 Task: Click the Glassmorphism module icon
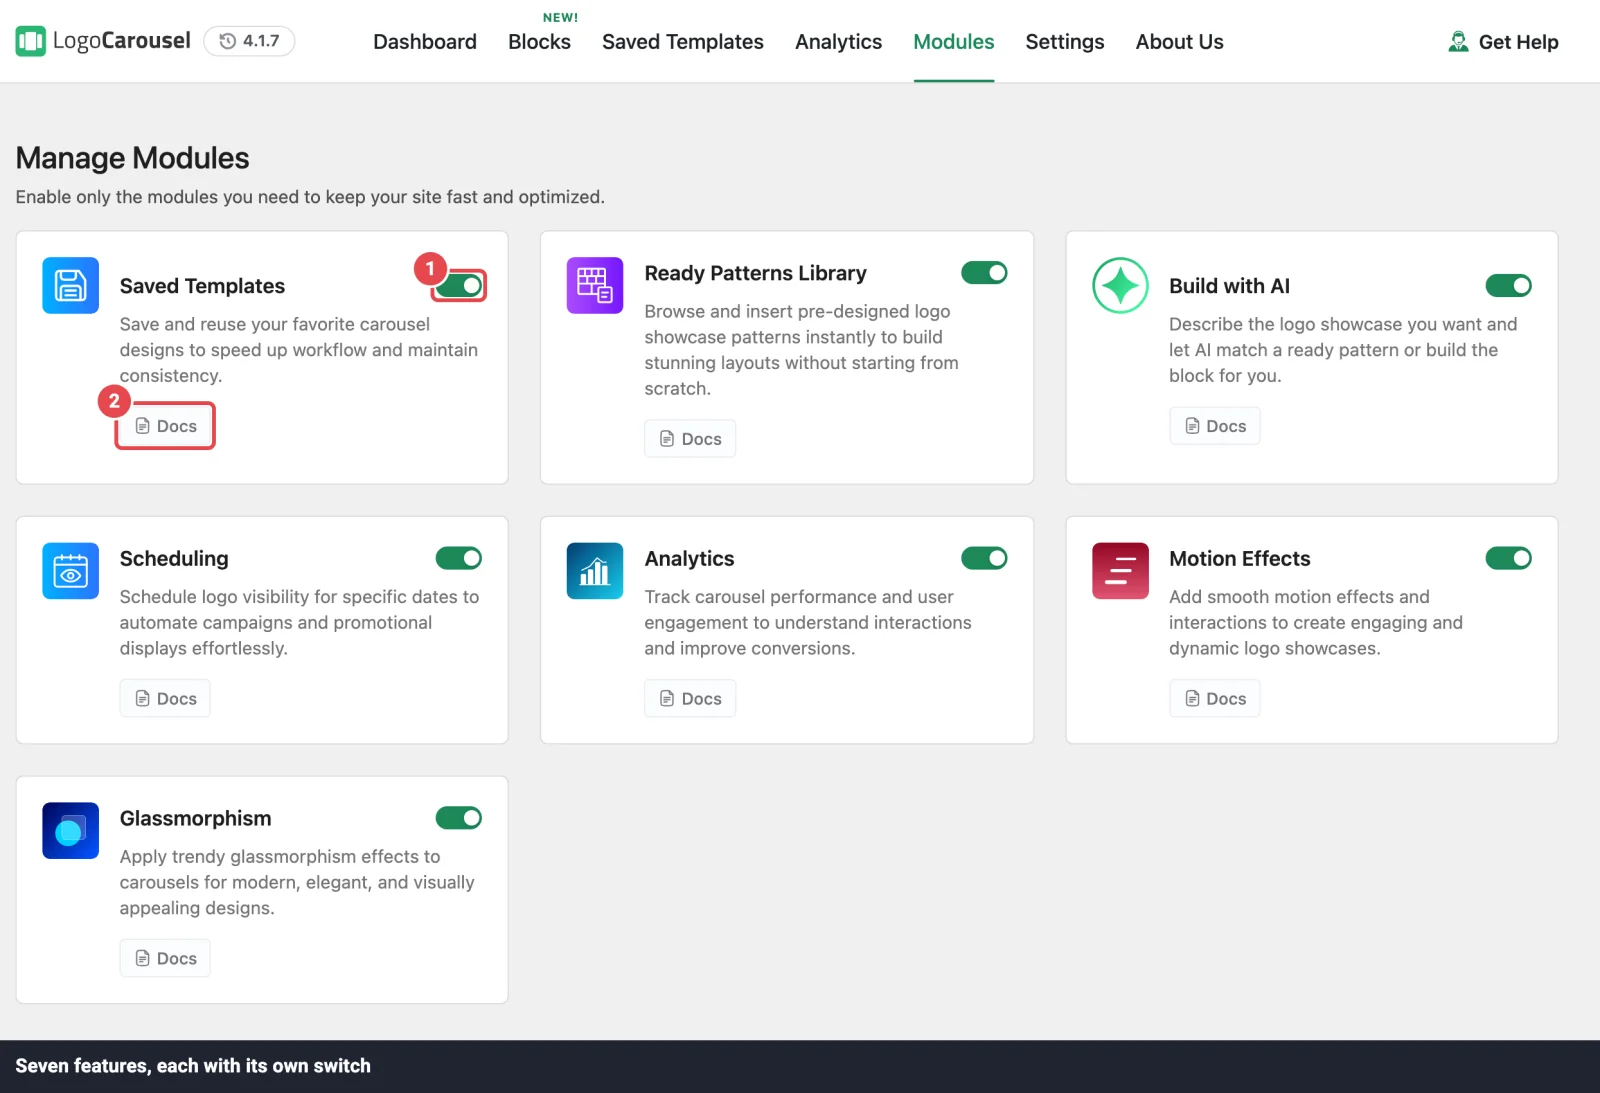(x=70, y=830)
